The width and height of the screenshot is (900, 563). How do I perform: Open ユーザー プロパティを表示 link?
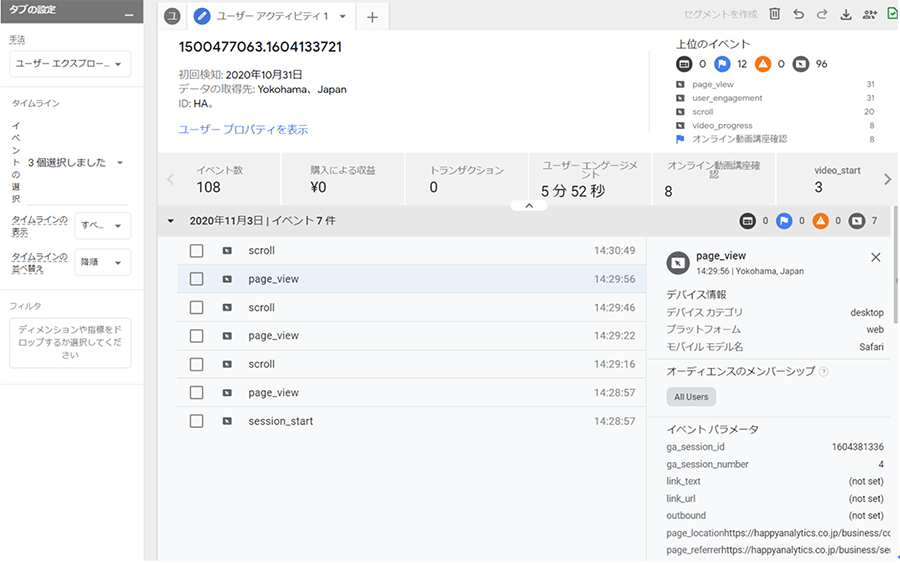[x=243, y=130]
